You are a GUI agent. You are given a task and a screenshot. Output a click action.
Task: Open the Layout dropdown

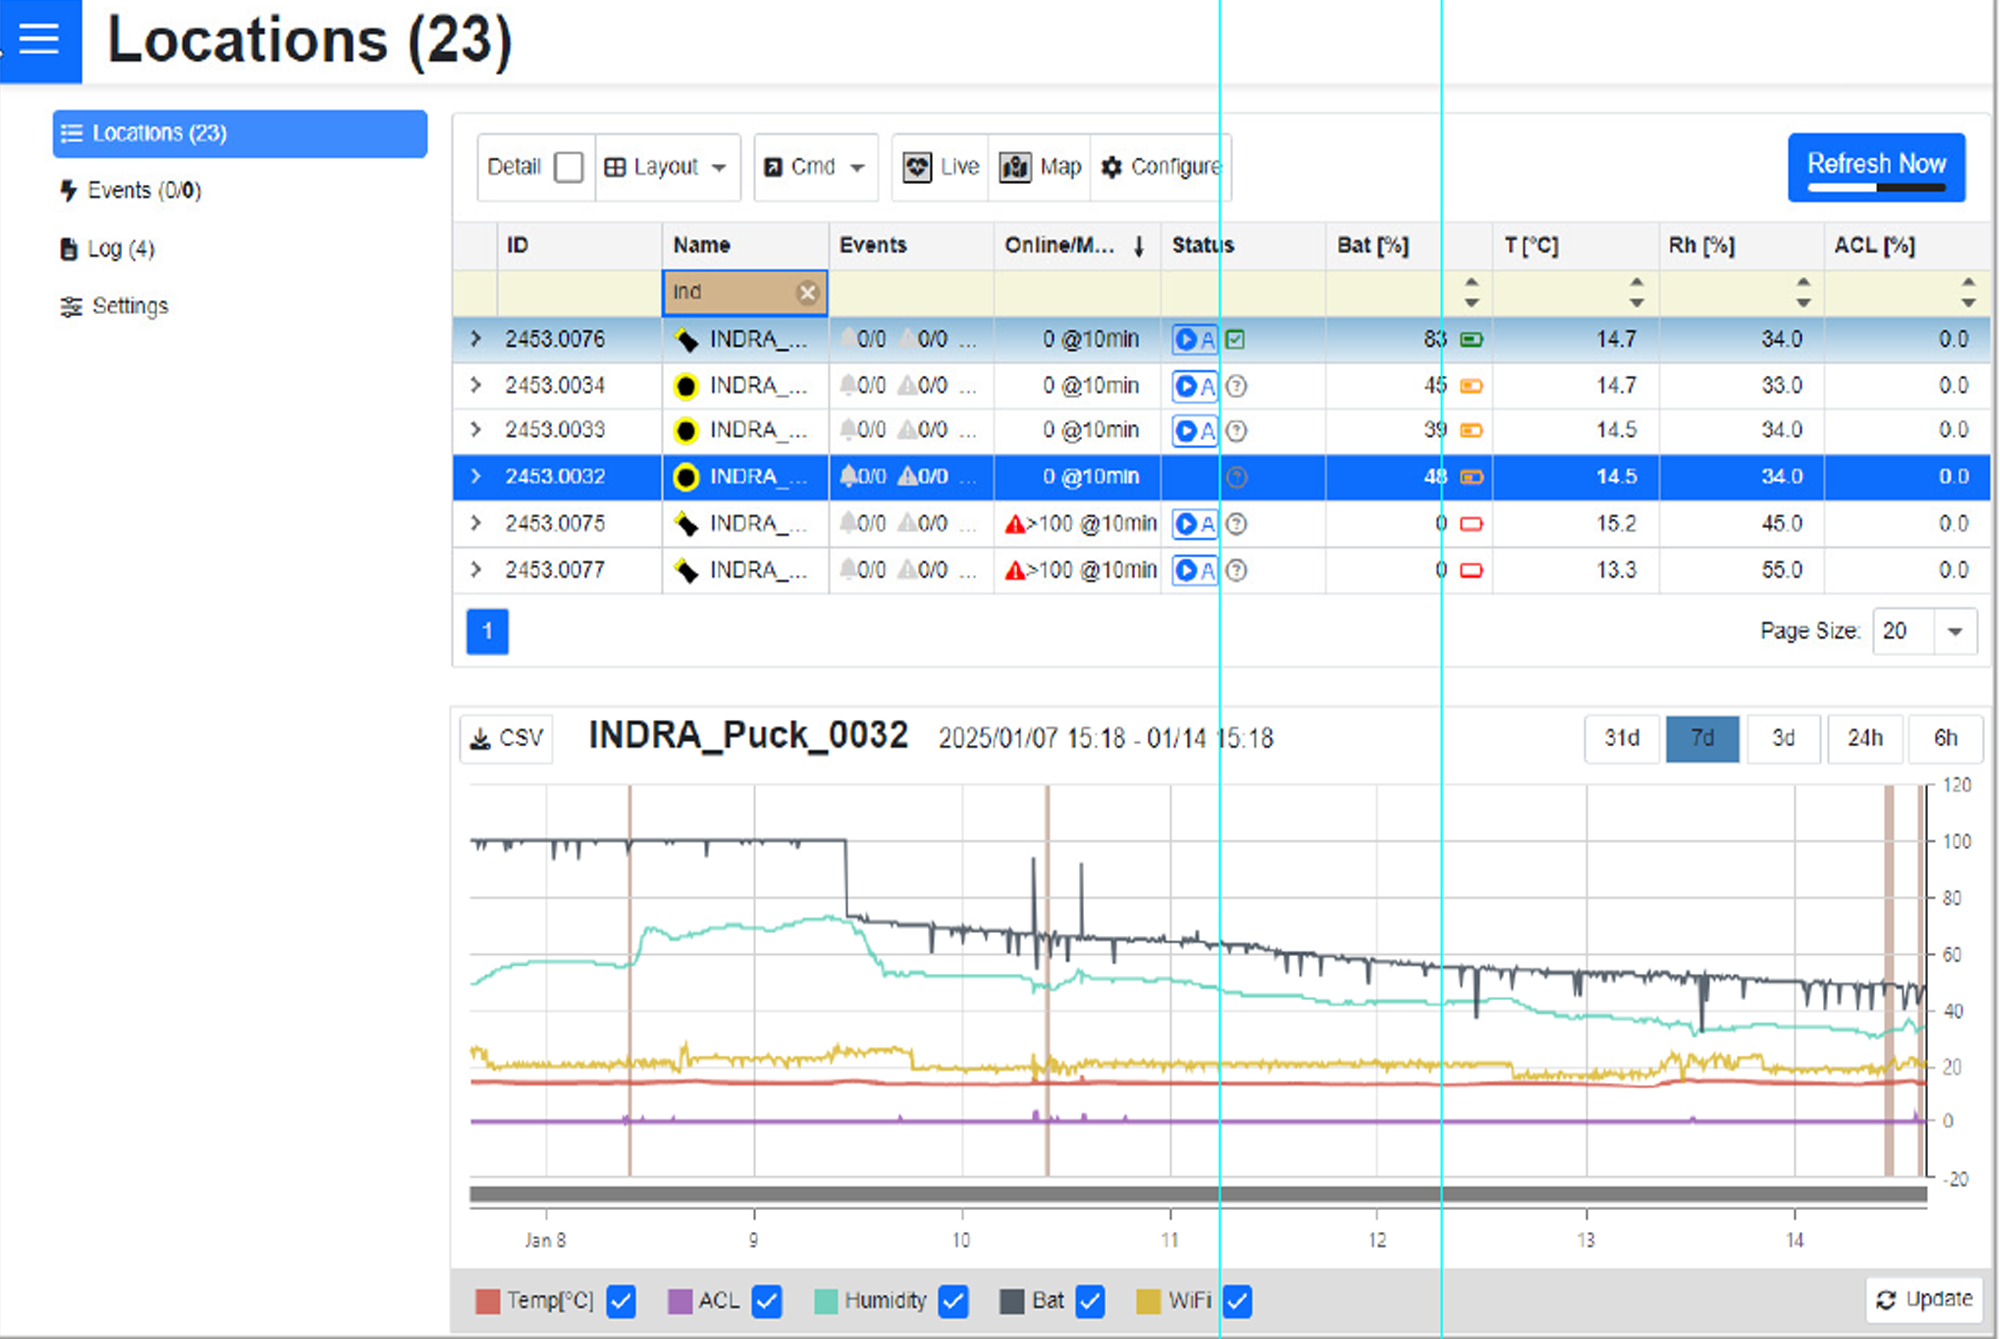[667, 167]
